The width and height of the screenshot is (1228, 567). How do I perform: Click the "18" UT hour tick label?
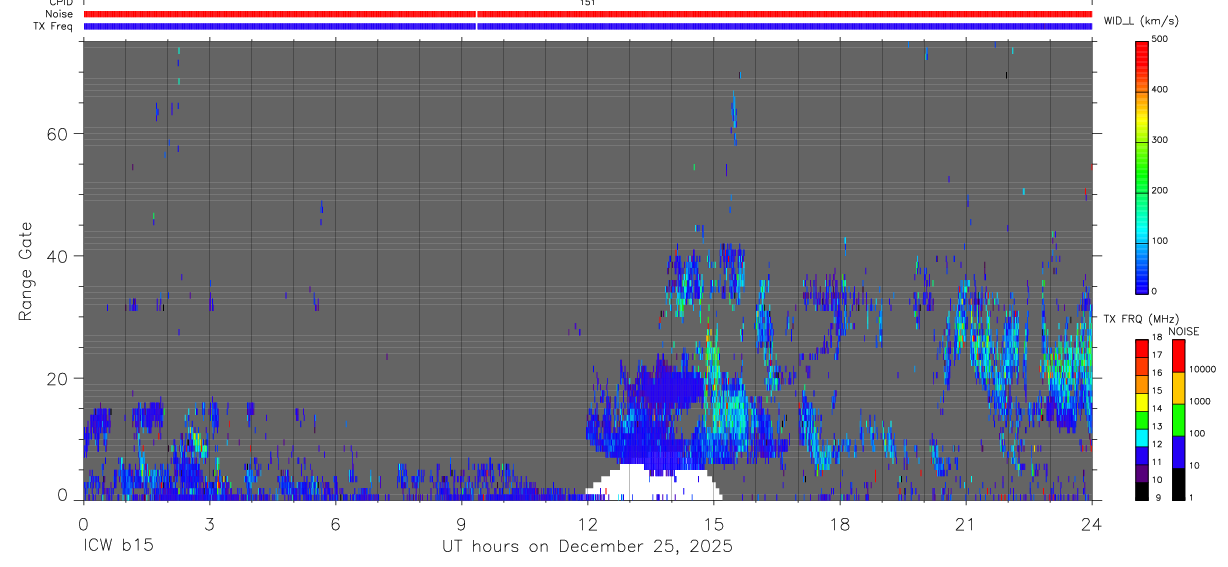coord(840,523)
